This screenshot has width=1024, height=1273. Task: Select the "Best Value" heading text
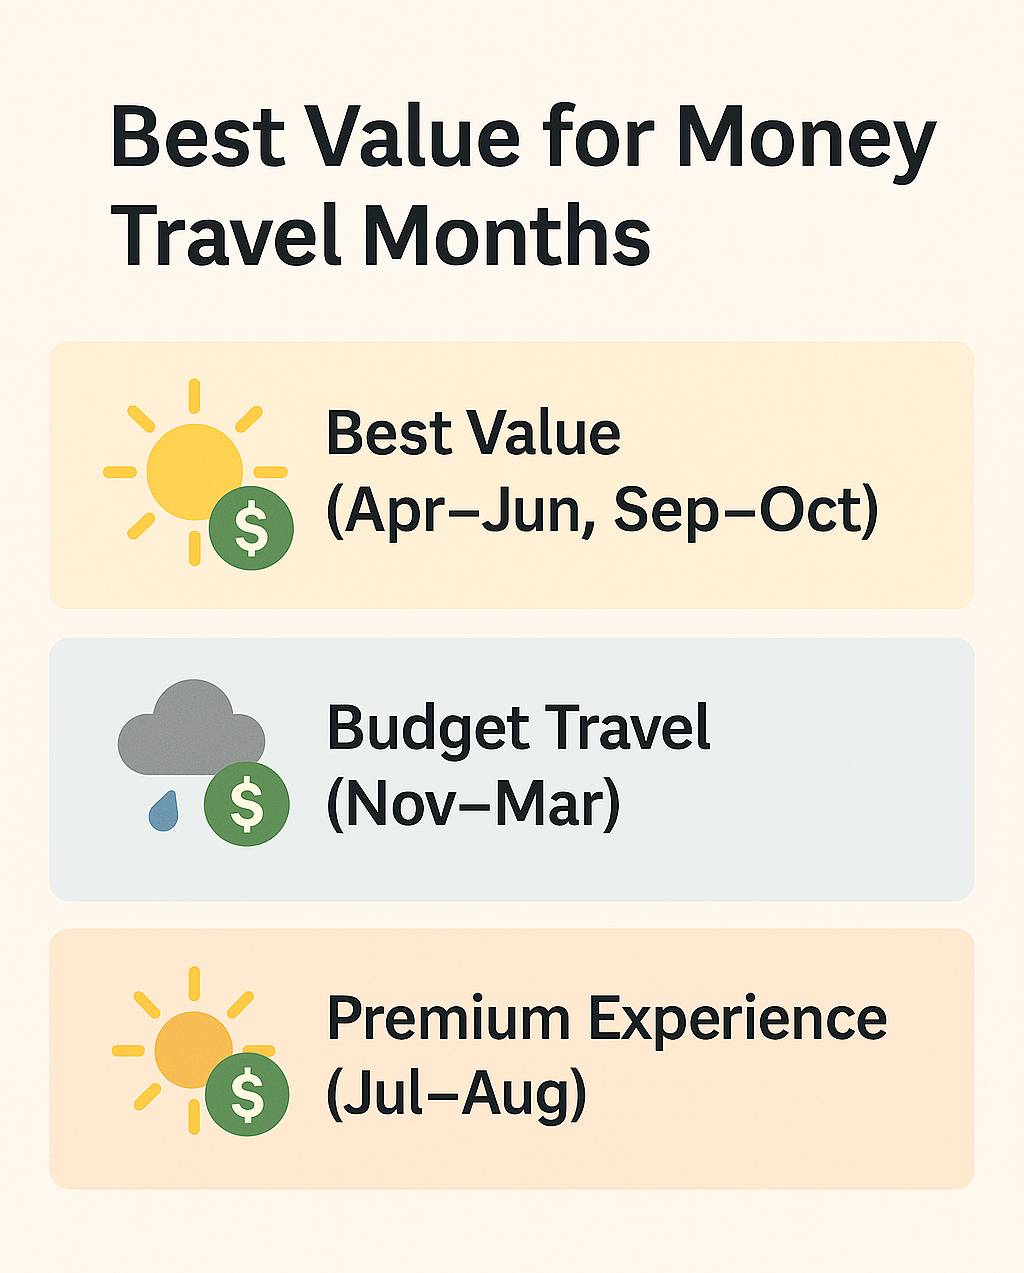pos(473,433)
